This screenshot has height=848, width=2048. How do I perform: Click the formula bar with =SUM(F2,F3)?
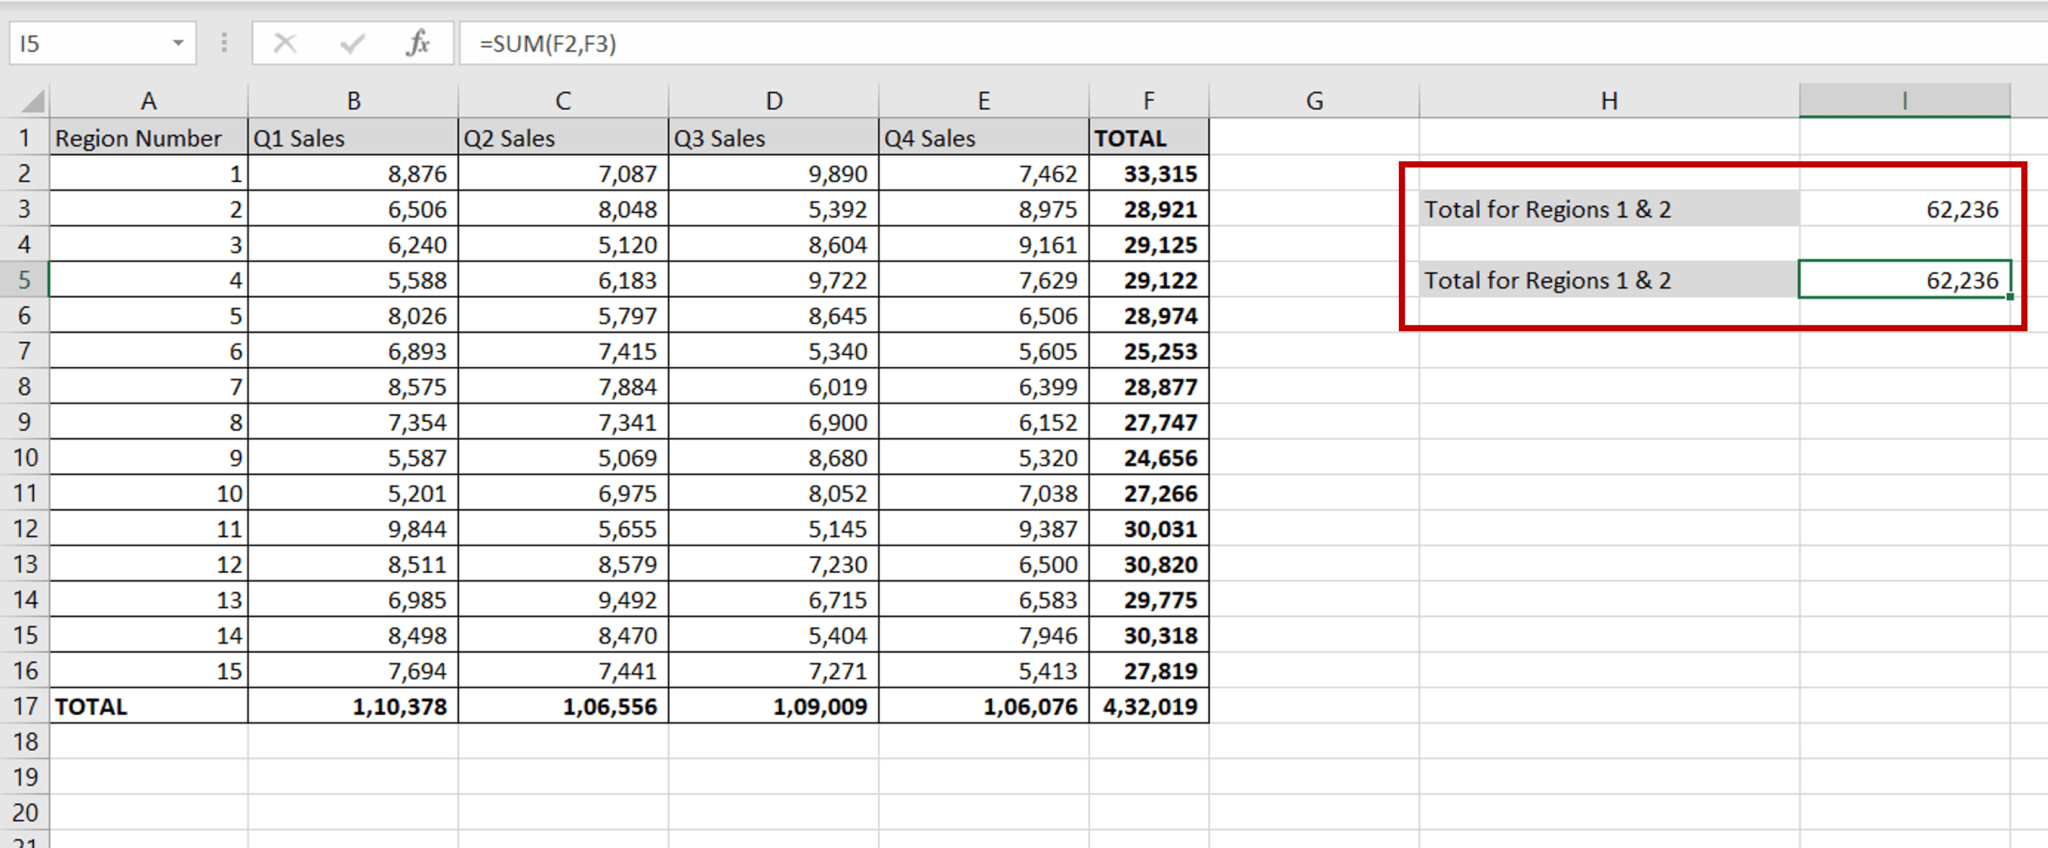(1253, 44)
